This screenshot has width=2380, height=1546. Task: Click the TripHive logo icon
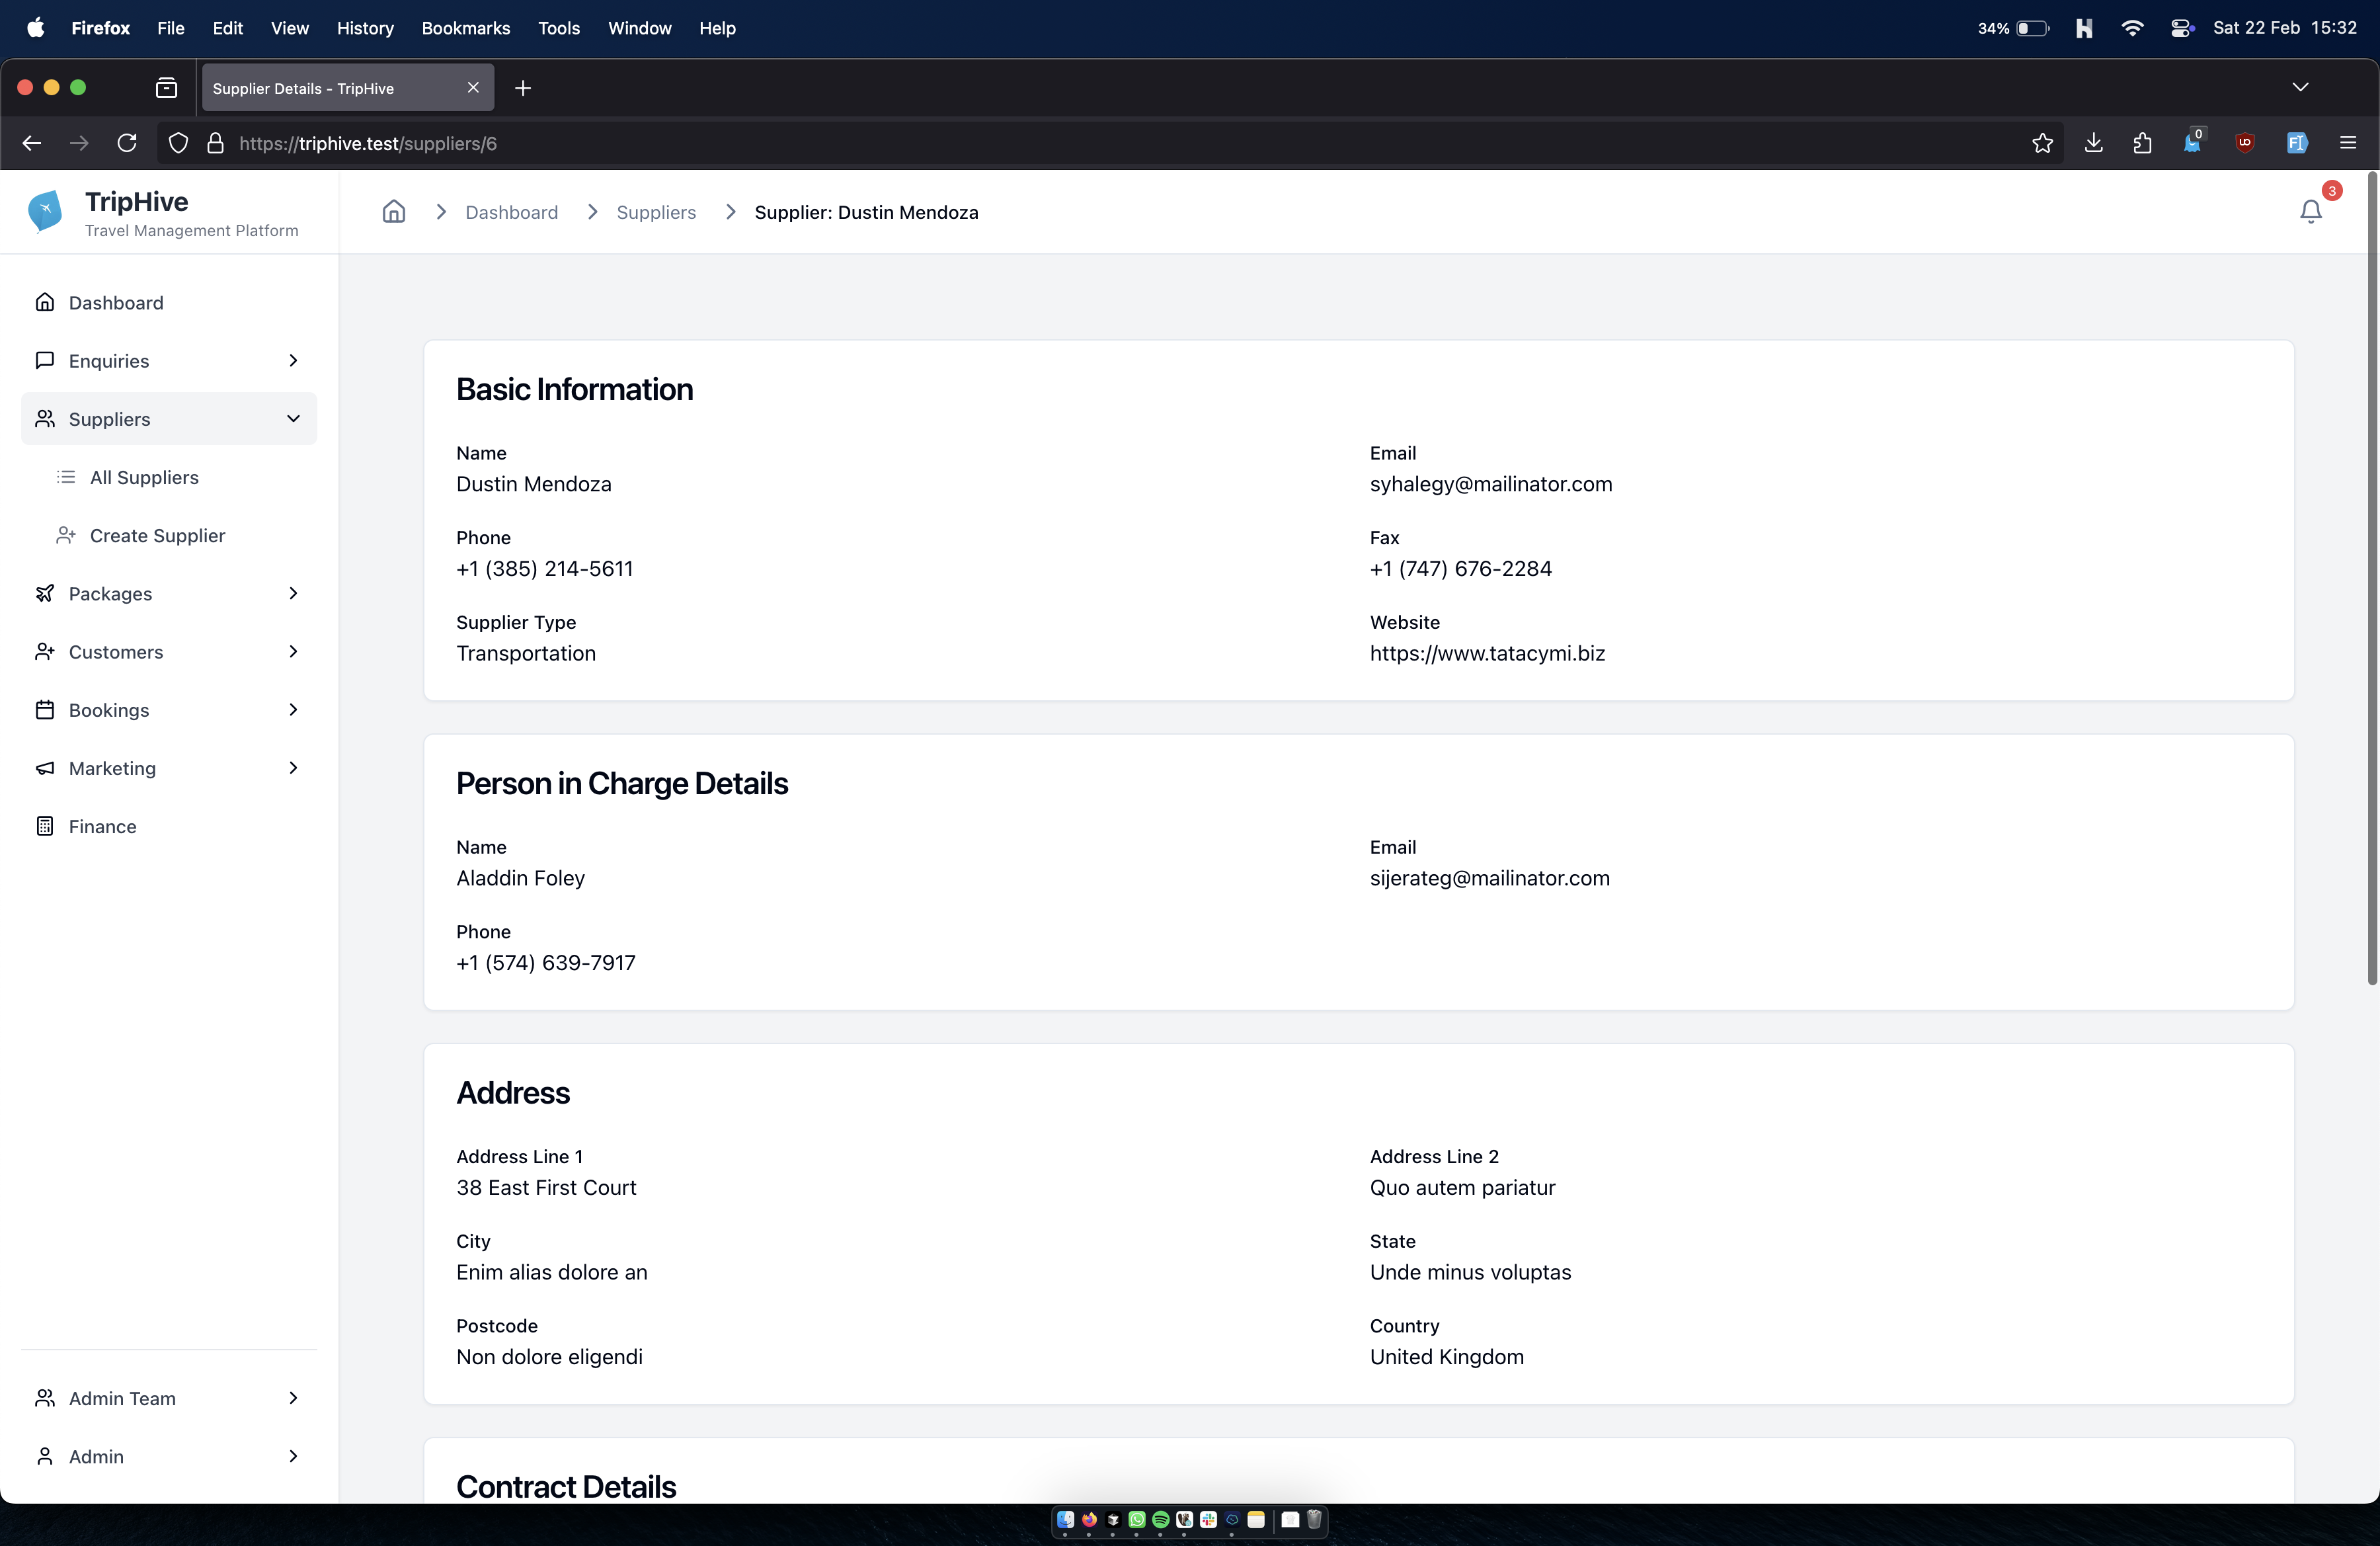click(x=45, y=211)
